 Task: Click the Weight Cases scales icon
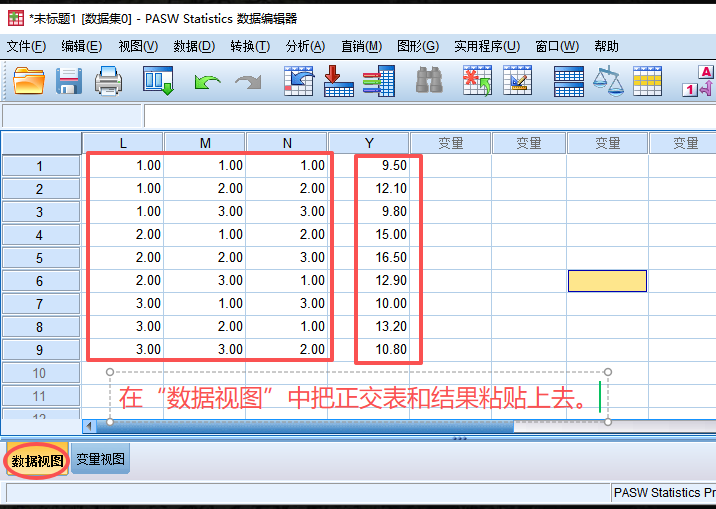click(x=607, y=81)
